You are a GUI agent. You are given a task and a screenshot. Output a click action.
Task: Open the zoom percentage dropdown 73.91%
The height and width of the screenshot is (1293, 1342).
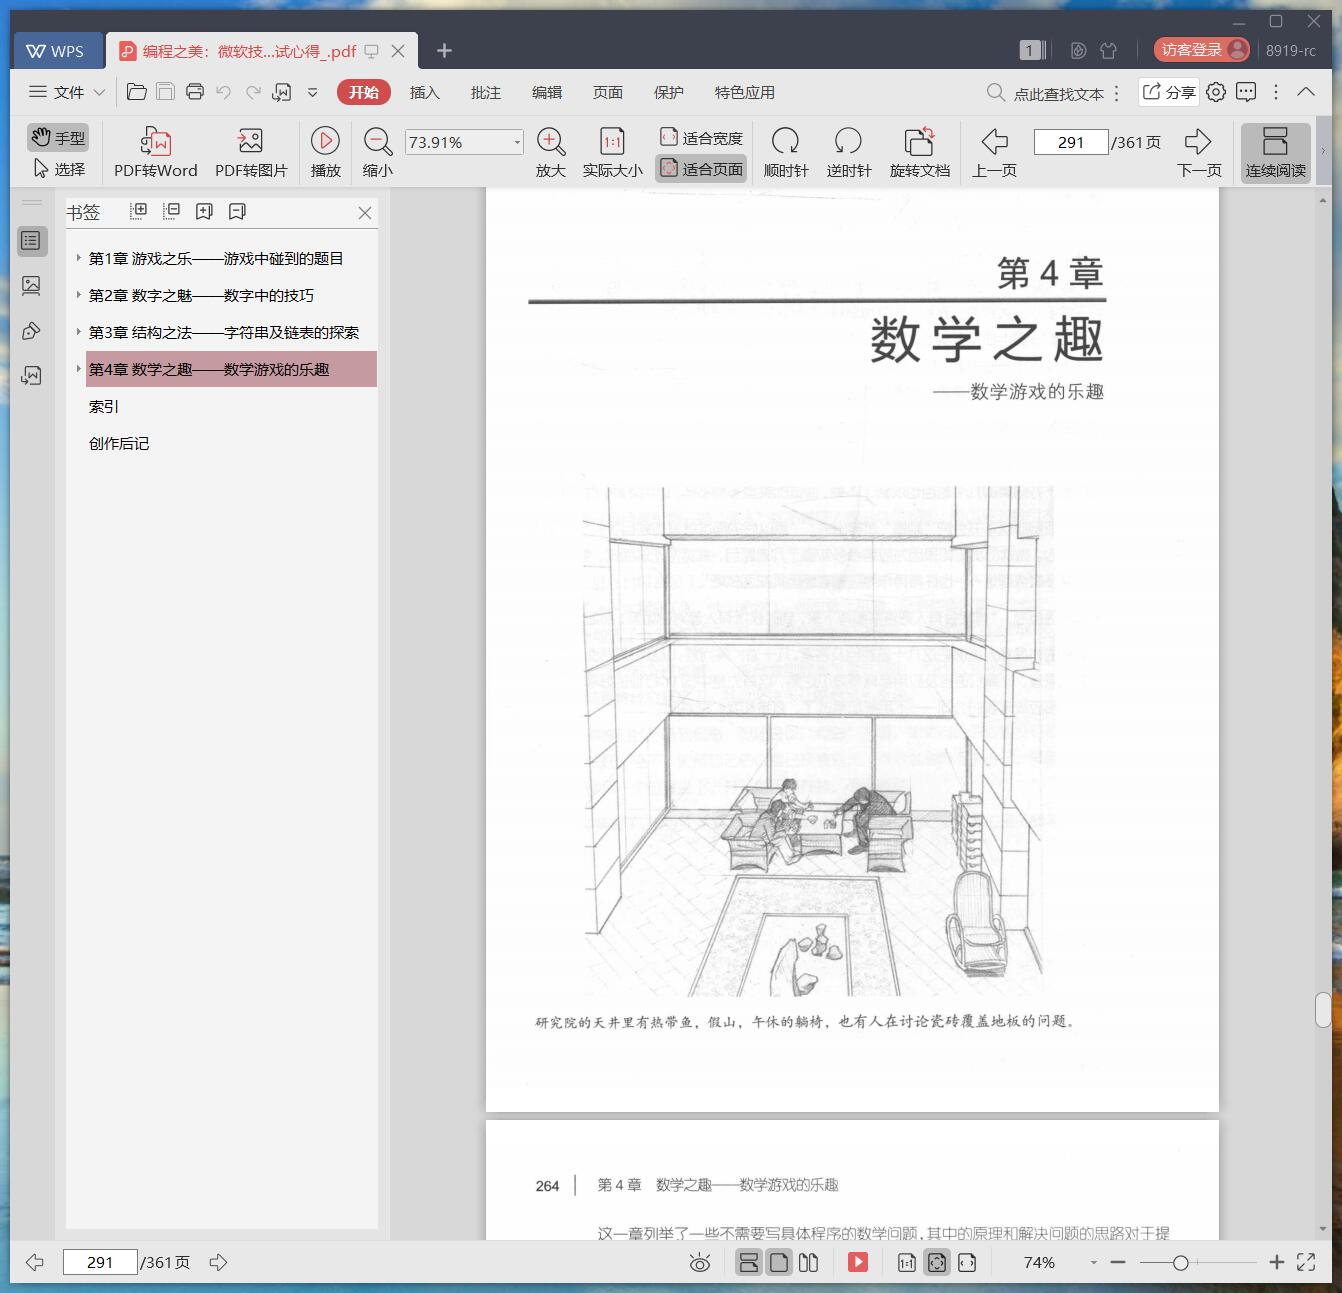coord(516,142)
